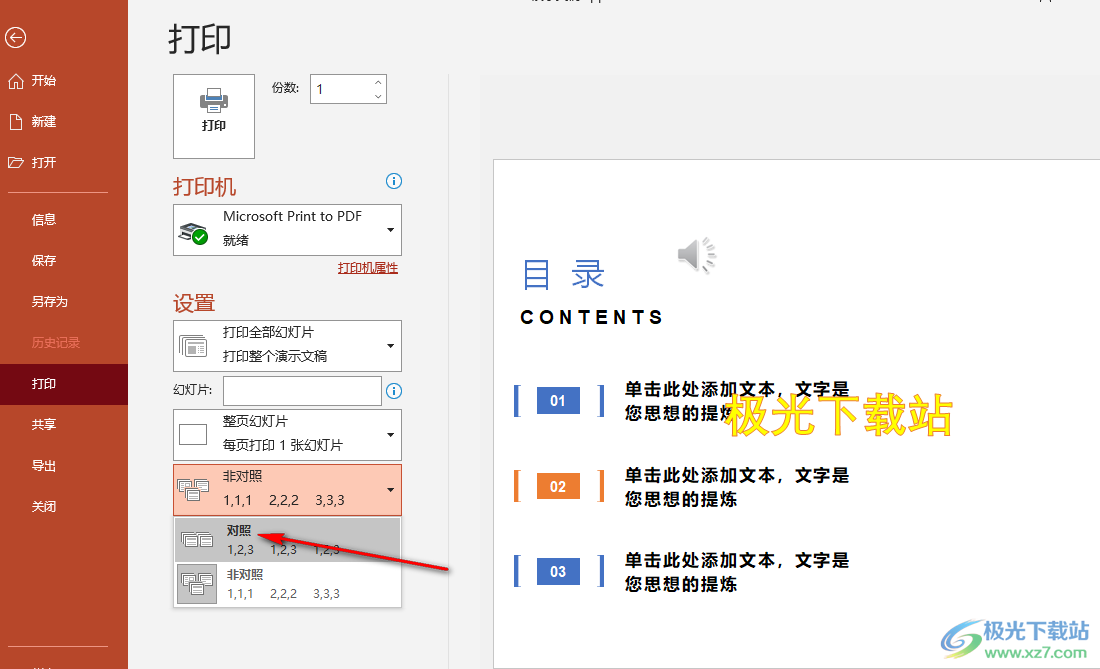Go to 另存为 Save As page

coord(49,302)
